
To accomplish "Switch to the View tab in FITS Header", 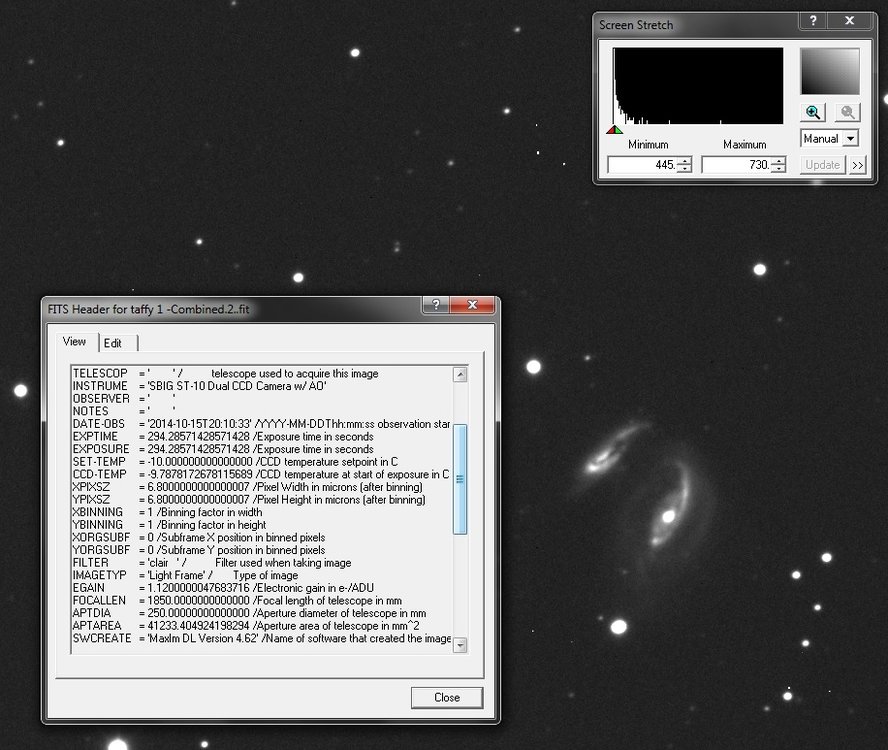I will tap(74, 342).
